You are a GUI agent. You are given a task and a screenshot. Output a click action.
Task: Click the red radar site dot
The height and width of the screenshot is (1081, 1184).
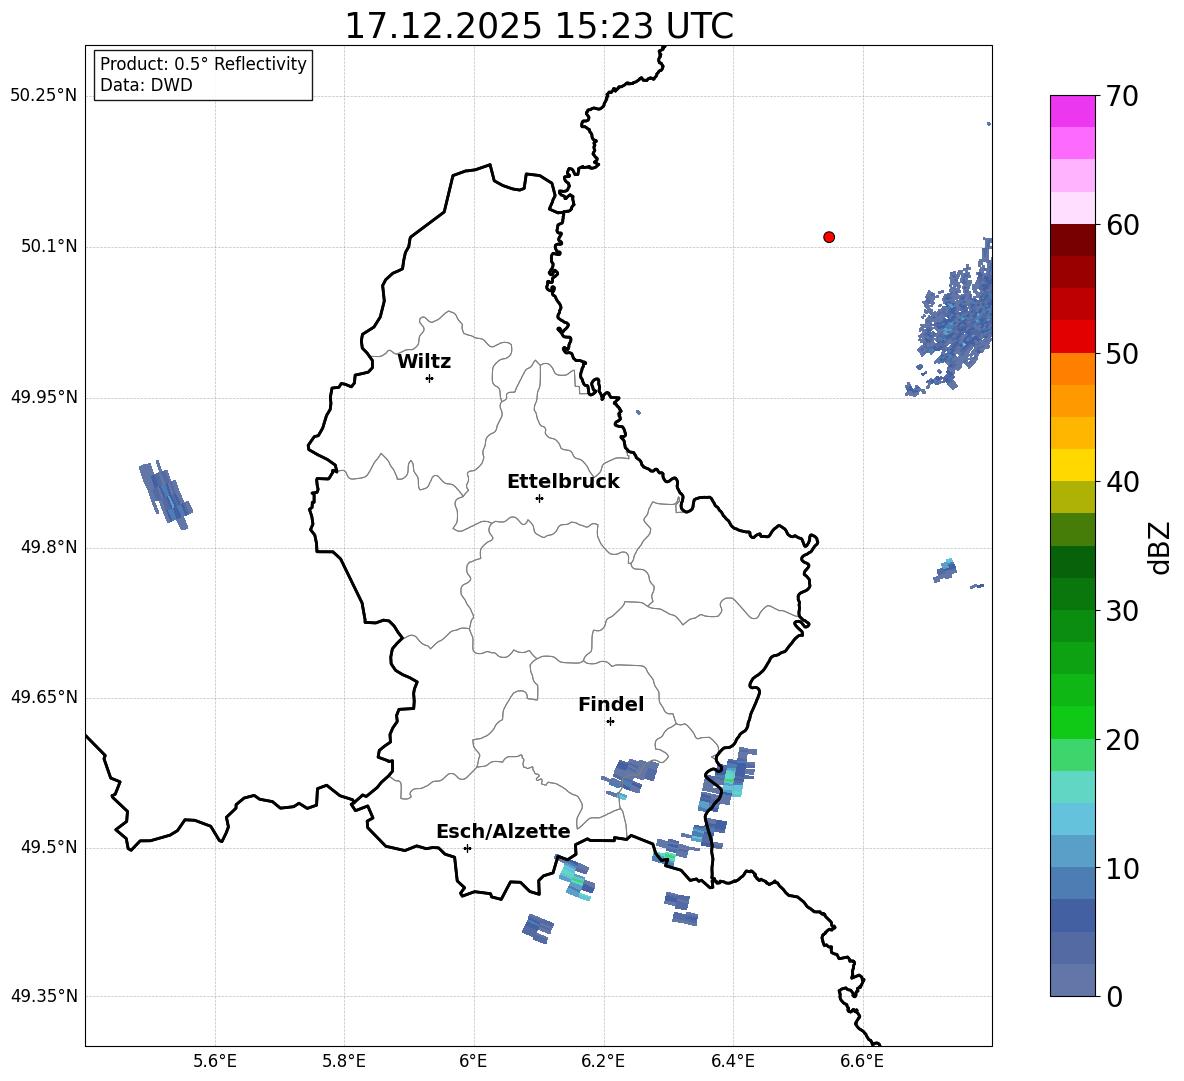coord(829,237)
